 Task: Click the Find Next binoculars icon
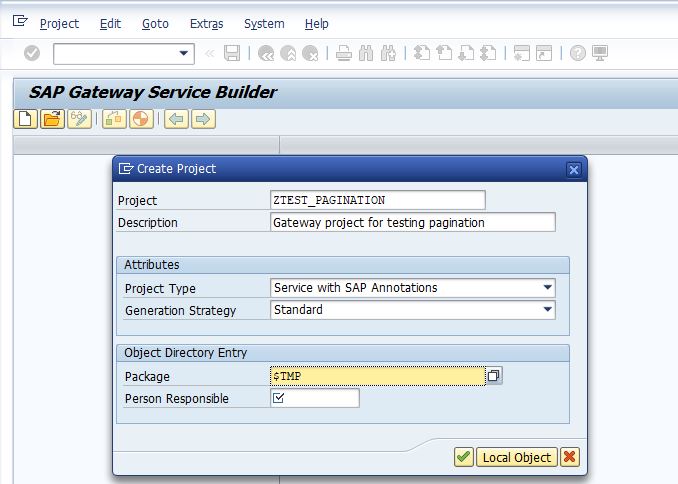388,53
